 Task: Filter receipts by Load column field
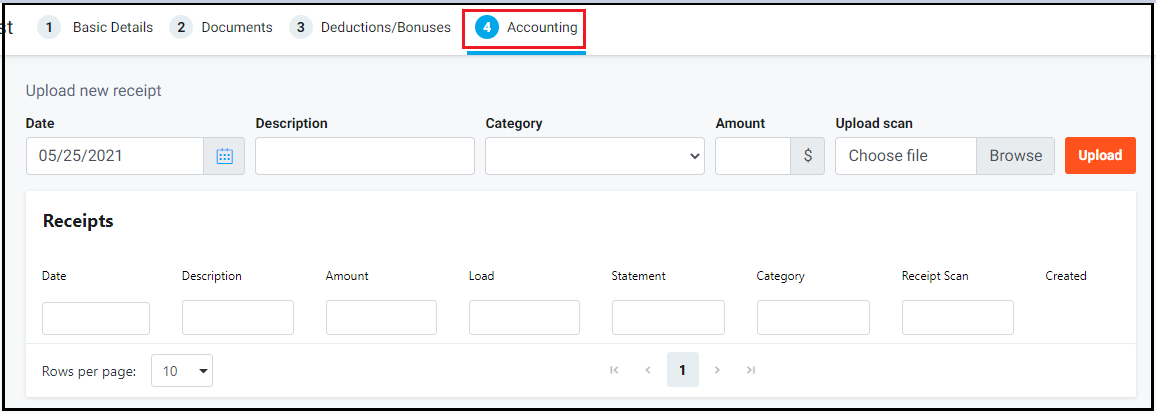coord(524,318)
